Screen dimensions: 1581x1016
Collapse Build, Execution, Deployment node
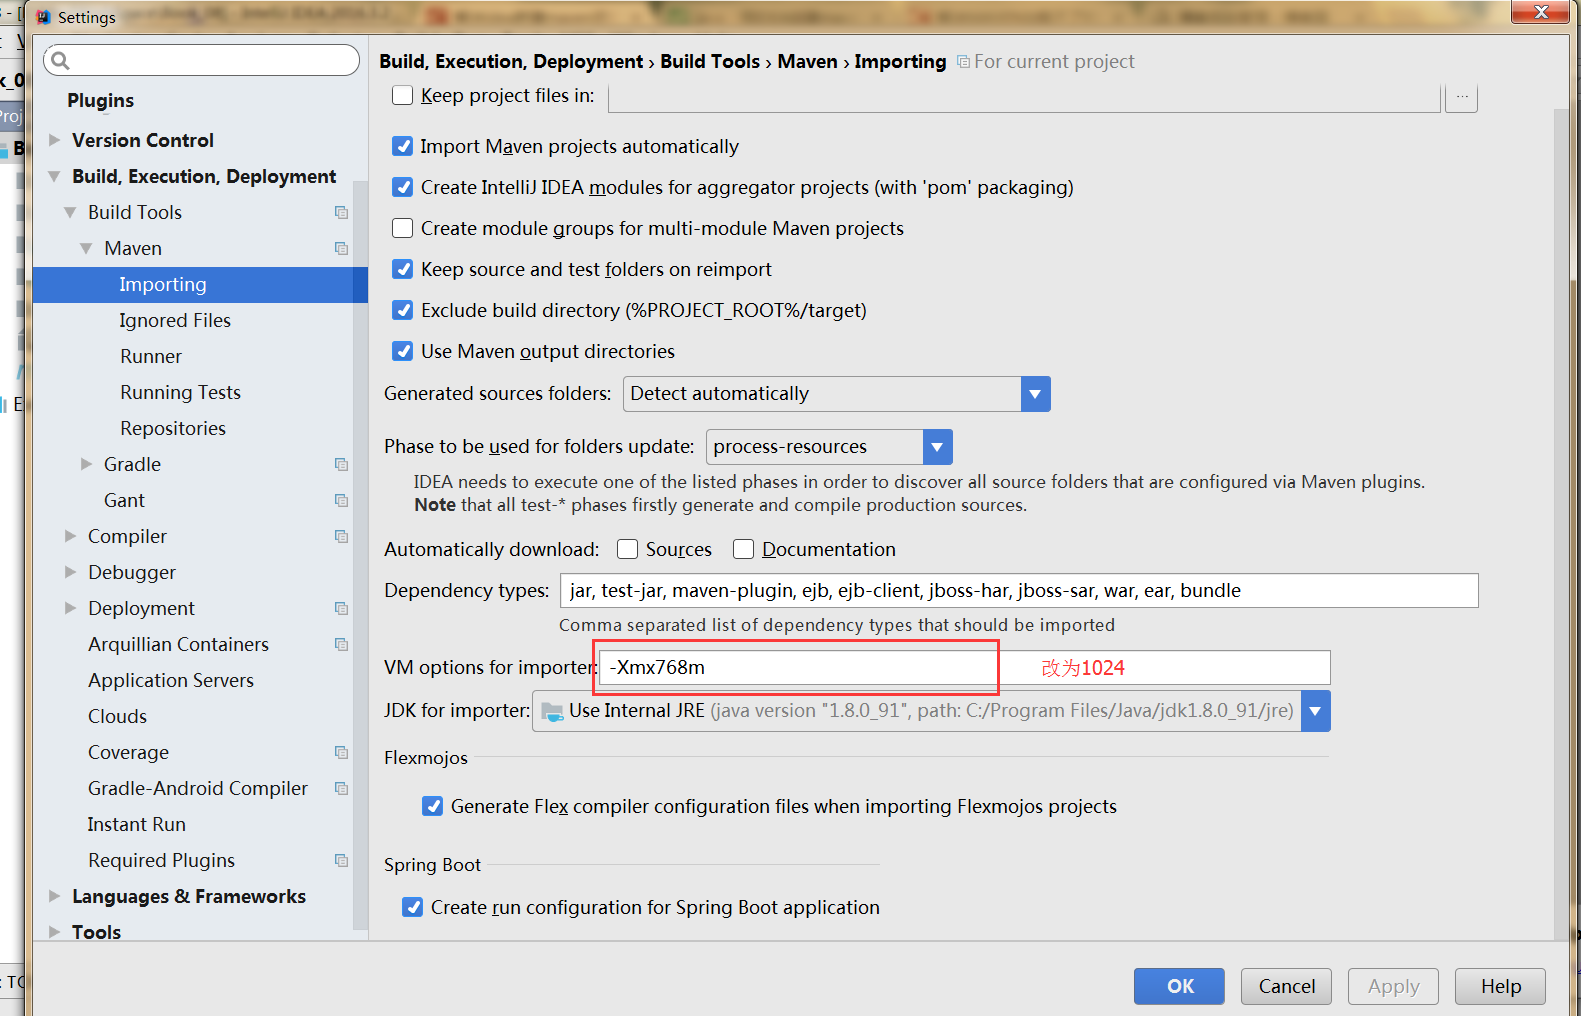point(54,176)
